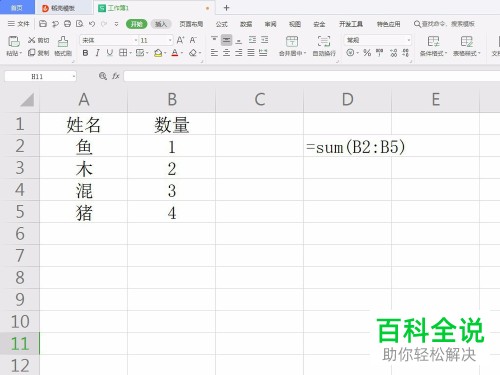Expand the font color dropdown arrow
Image resolution: width=500 pixels, height=375 pixels.
click(182, 53)
